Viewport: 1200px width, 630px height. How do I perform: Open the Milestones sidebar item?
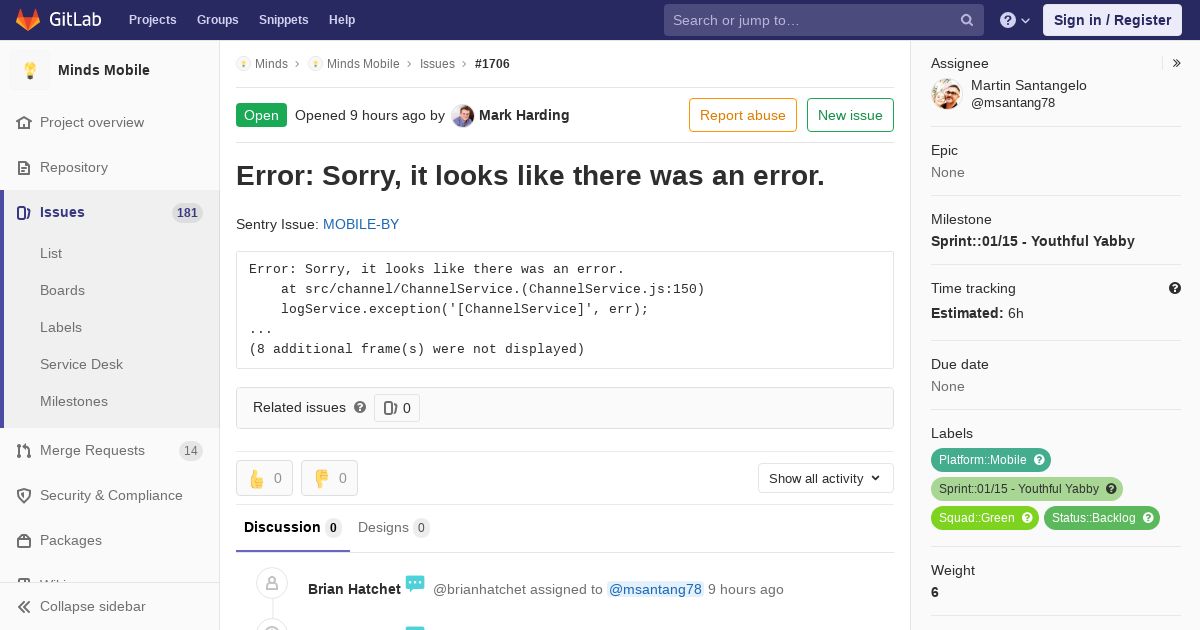coord(74,401)
